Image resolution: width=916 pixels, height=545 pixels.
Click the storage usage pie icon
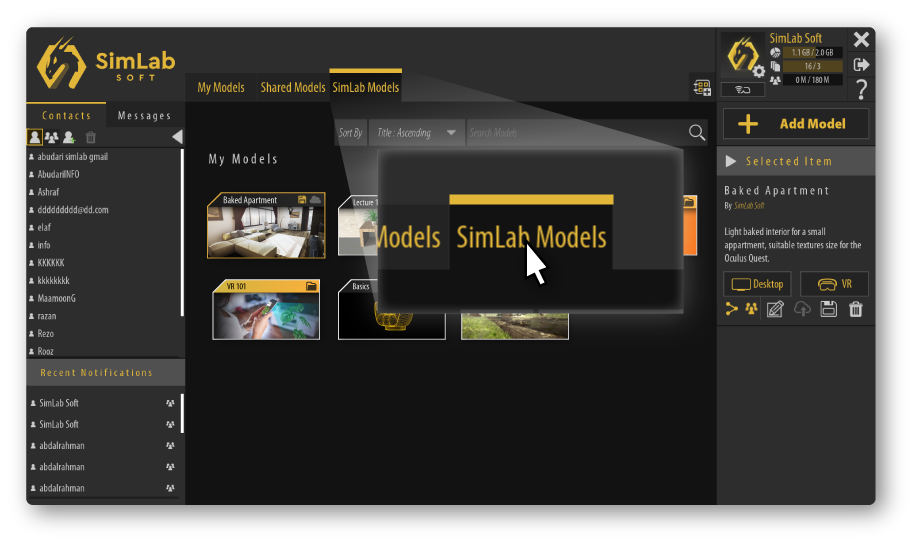(x=775, y=53)
